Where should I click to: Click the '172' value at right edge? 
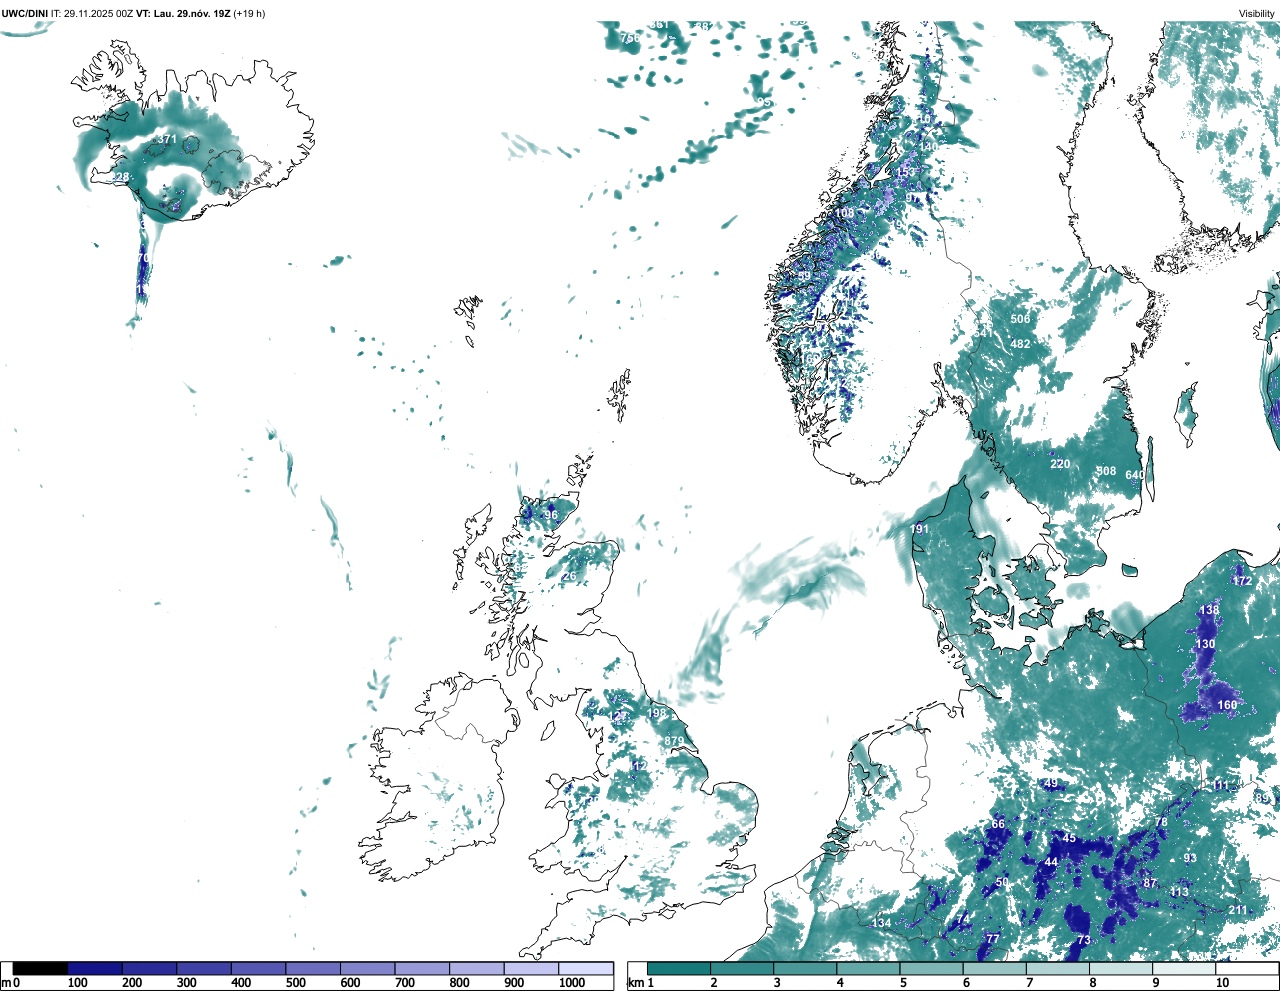pos(1242,581)
